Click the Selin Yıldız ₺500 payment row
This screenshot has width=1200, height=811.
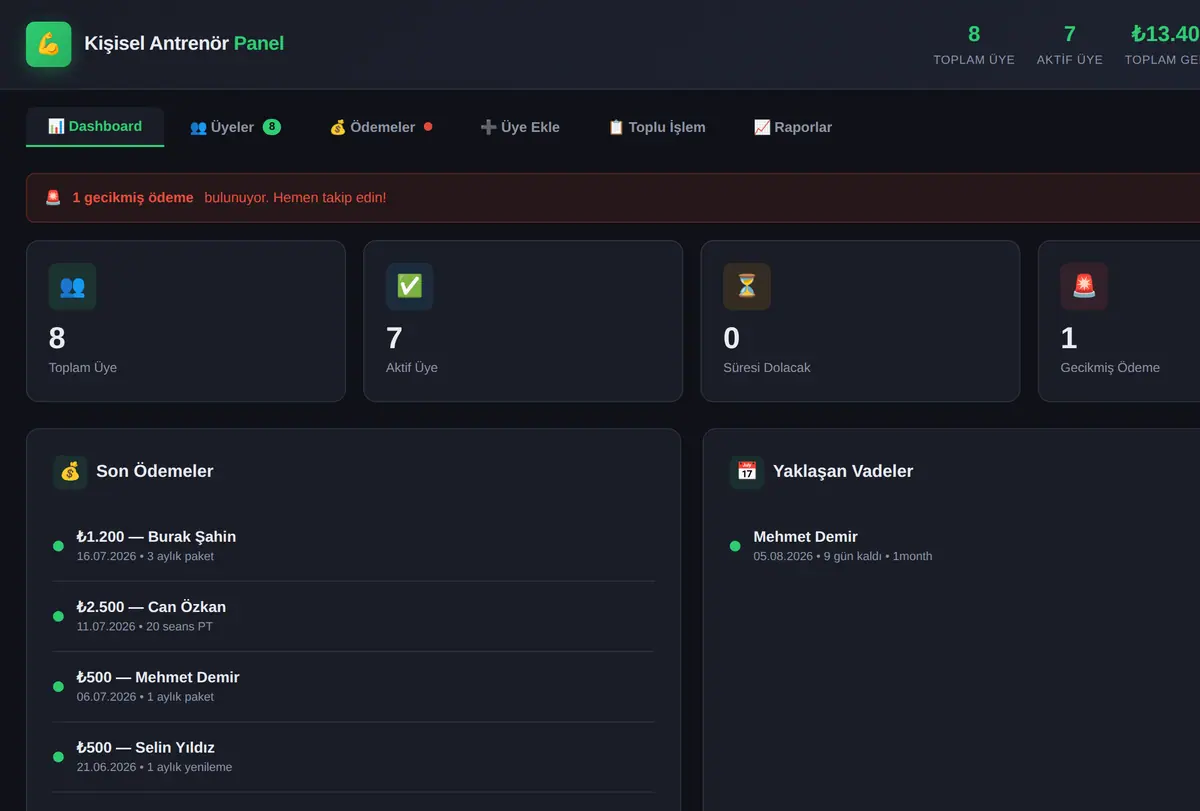[x=353, y=757]
